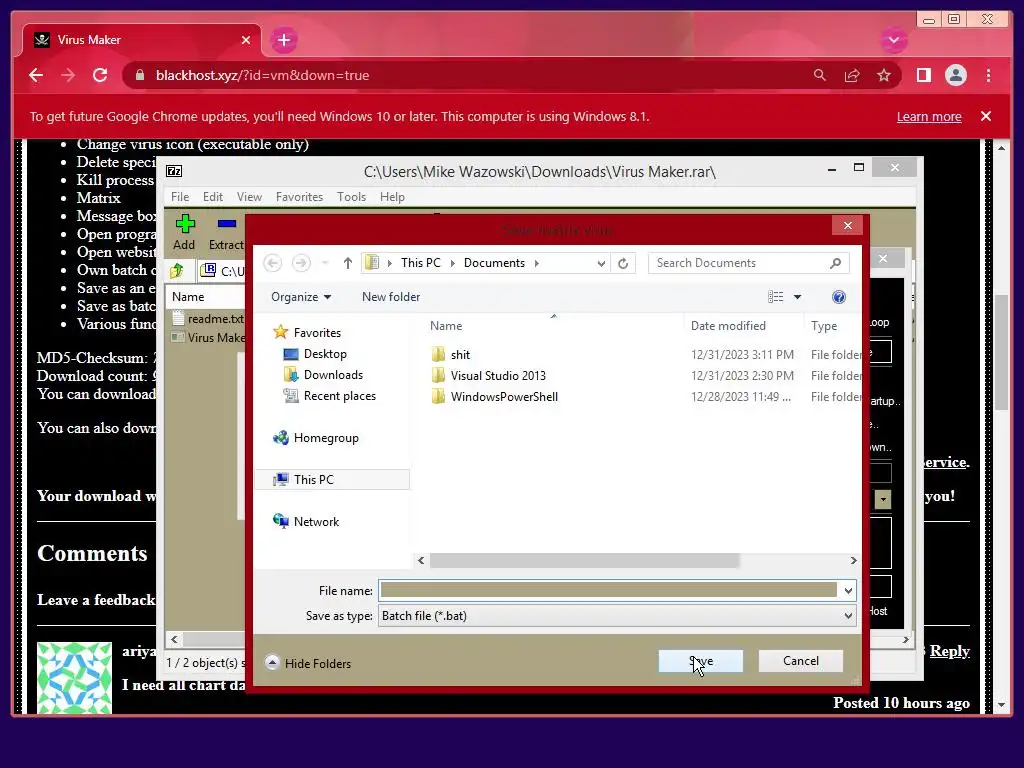Click the 7-Zip up-folder icon
The image size is (1024, 768).
point(176,270)
